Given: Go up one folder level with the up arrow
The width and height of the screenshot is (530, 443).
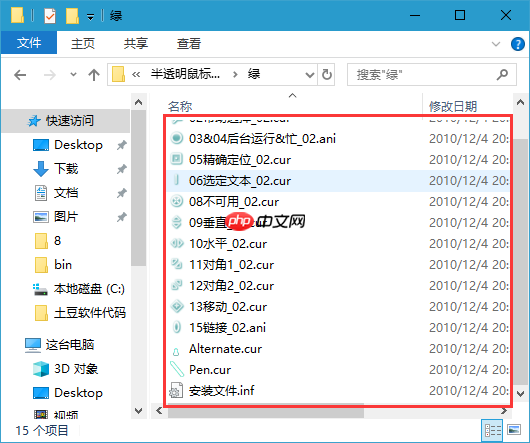Looking at the screenshot, I should [x=94, y=75].
